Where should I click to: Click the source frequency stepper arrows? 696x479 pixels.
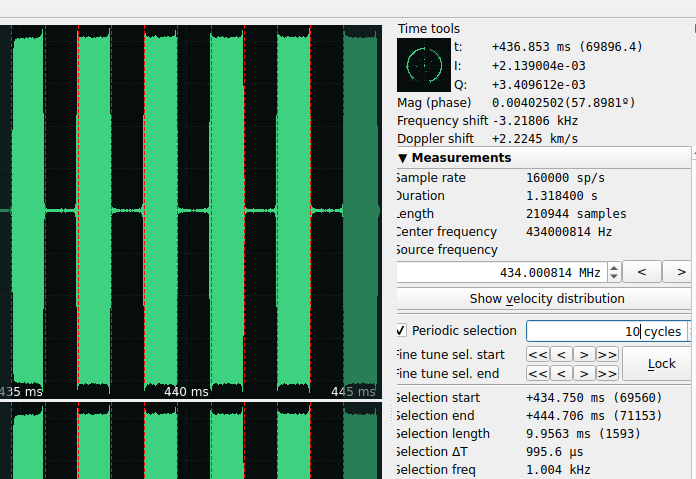(x=614, y=272)
